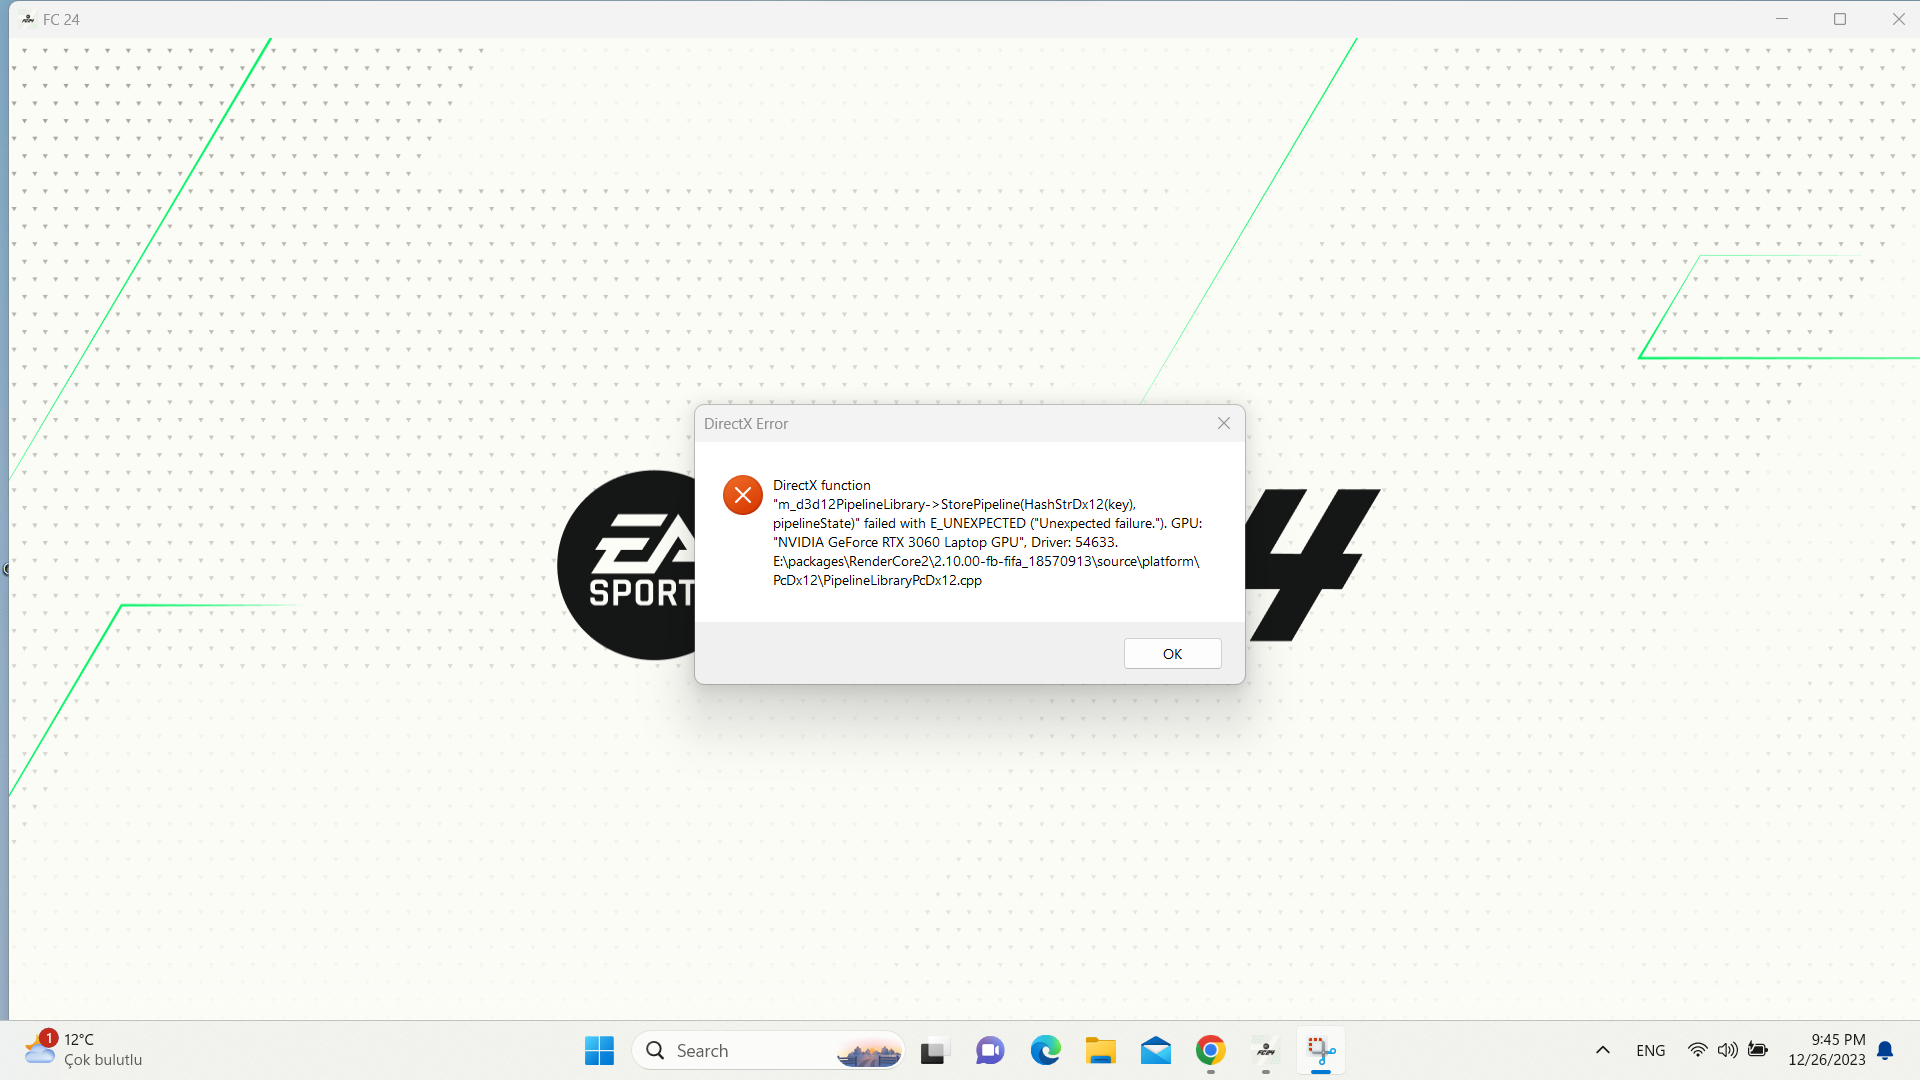Expand the hidden system tray icons
The width and height of the screenshot is (1920, 1080).
1602,1051
